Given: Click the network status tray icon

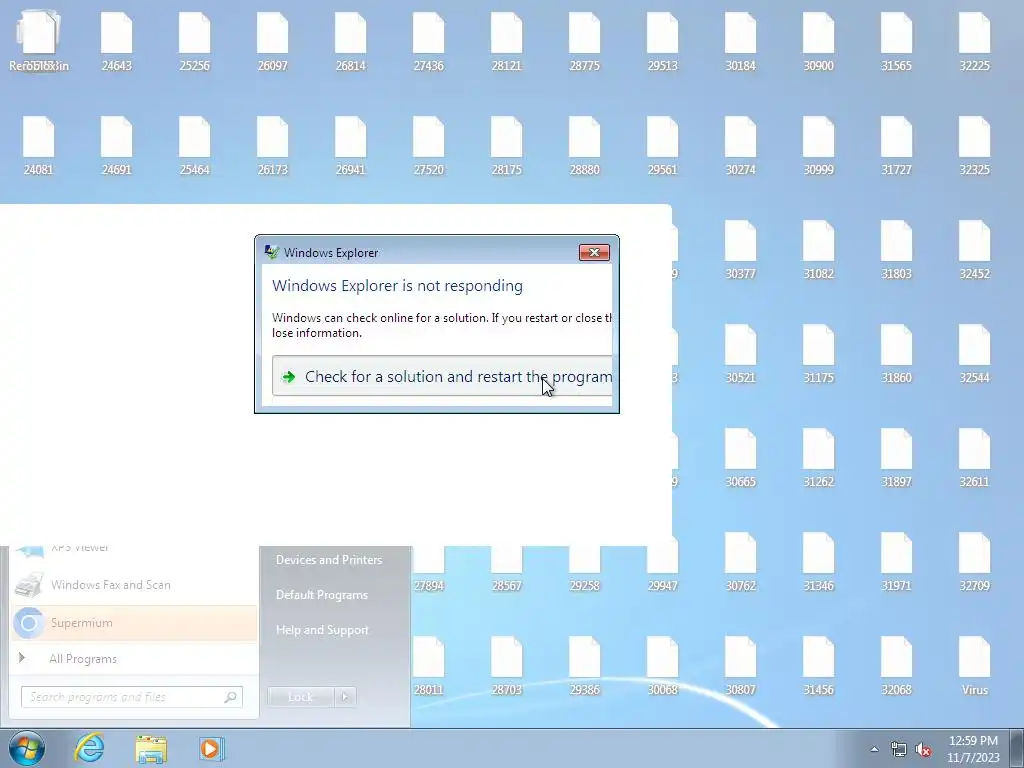Looking at the screenshot, I should (x=899, y=749).
